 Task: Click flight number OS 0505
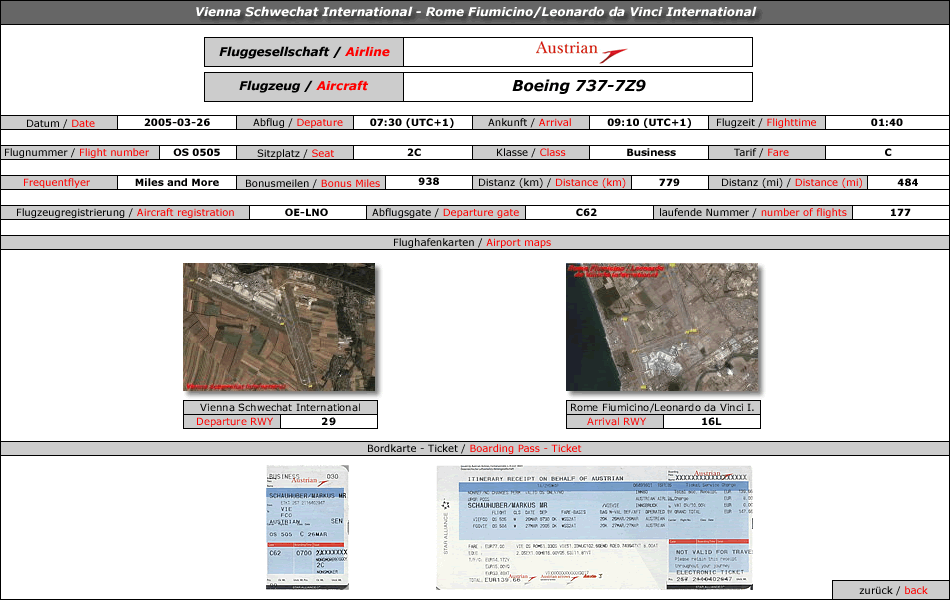(197, 152)
